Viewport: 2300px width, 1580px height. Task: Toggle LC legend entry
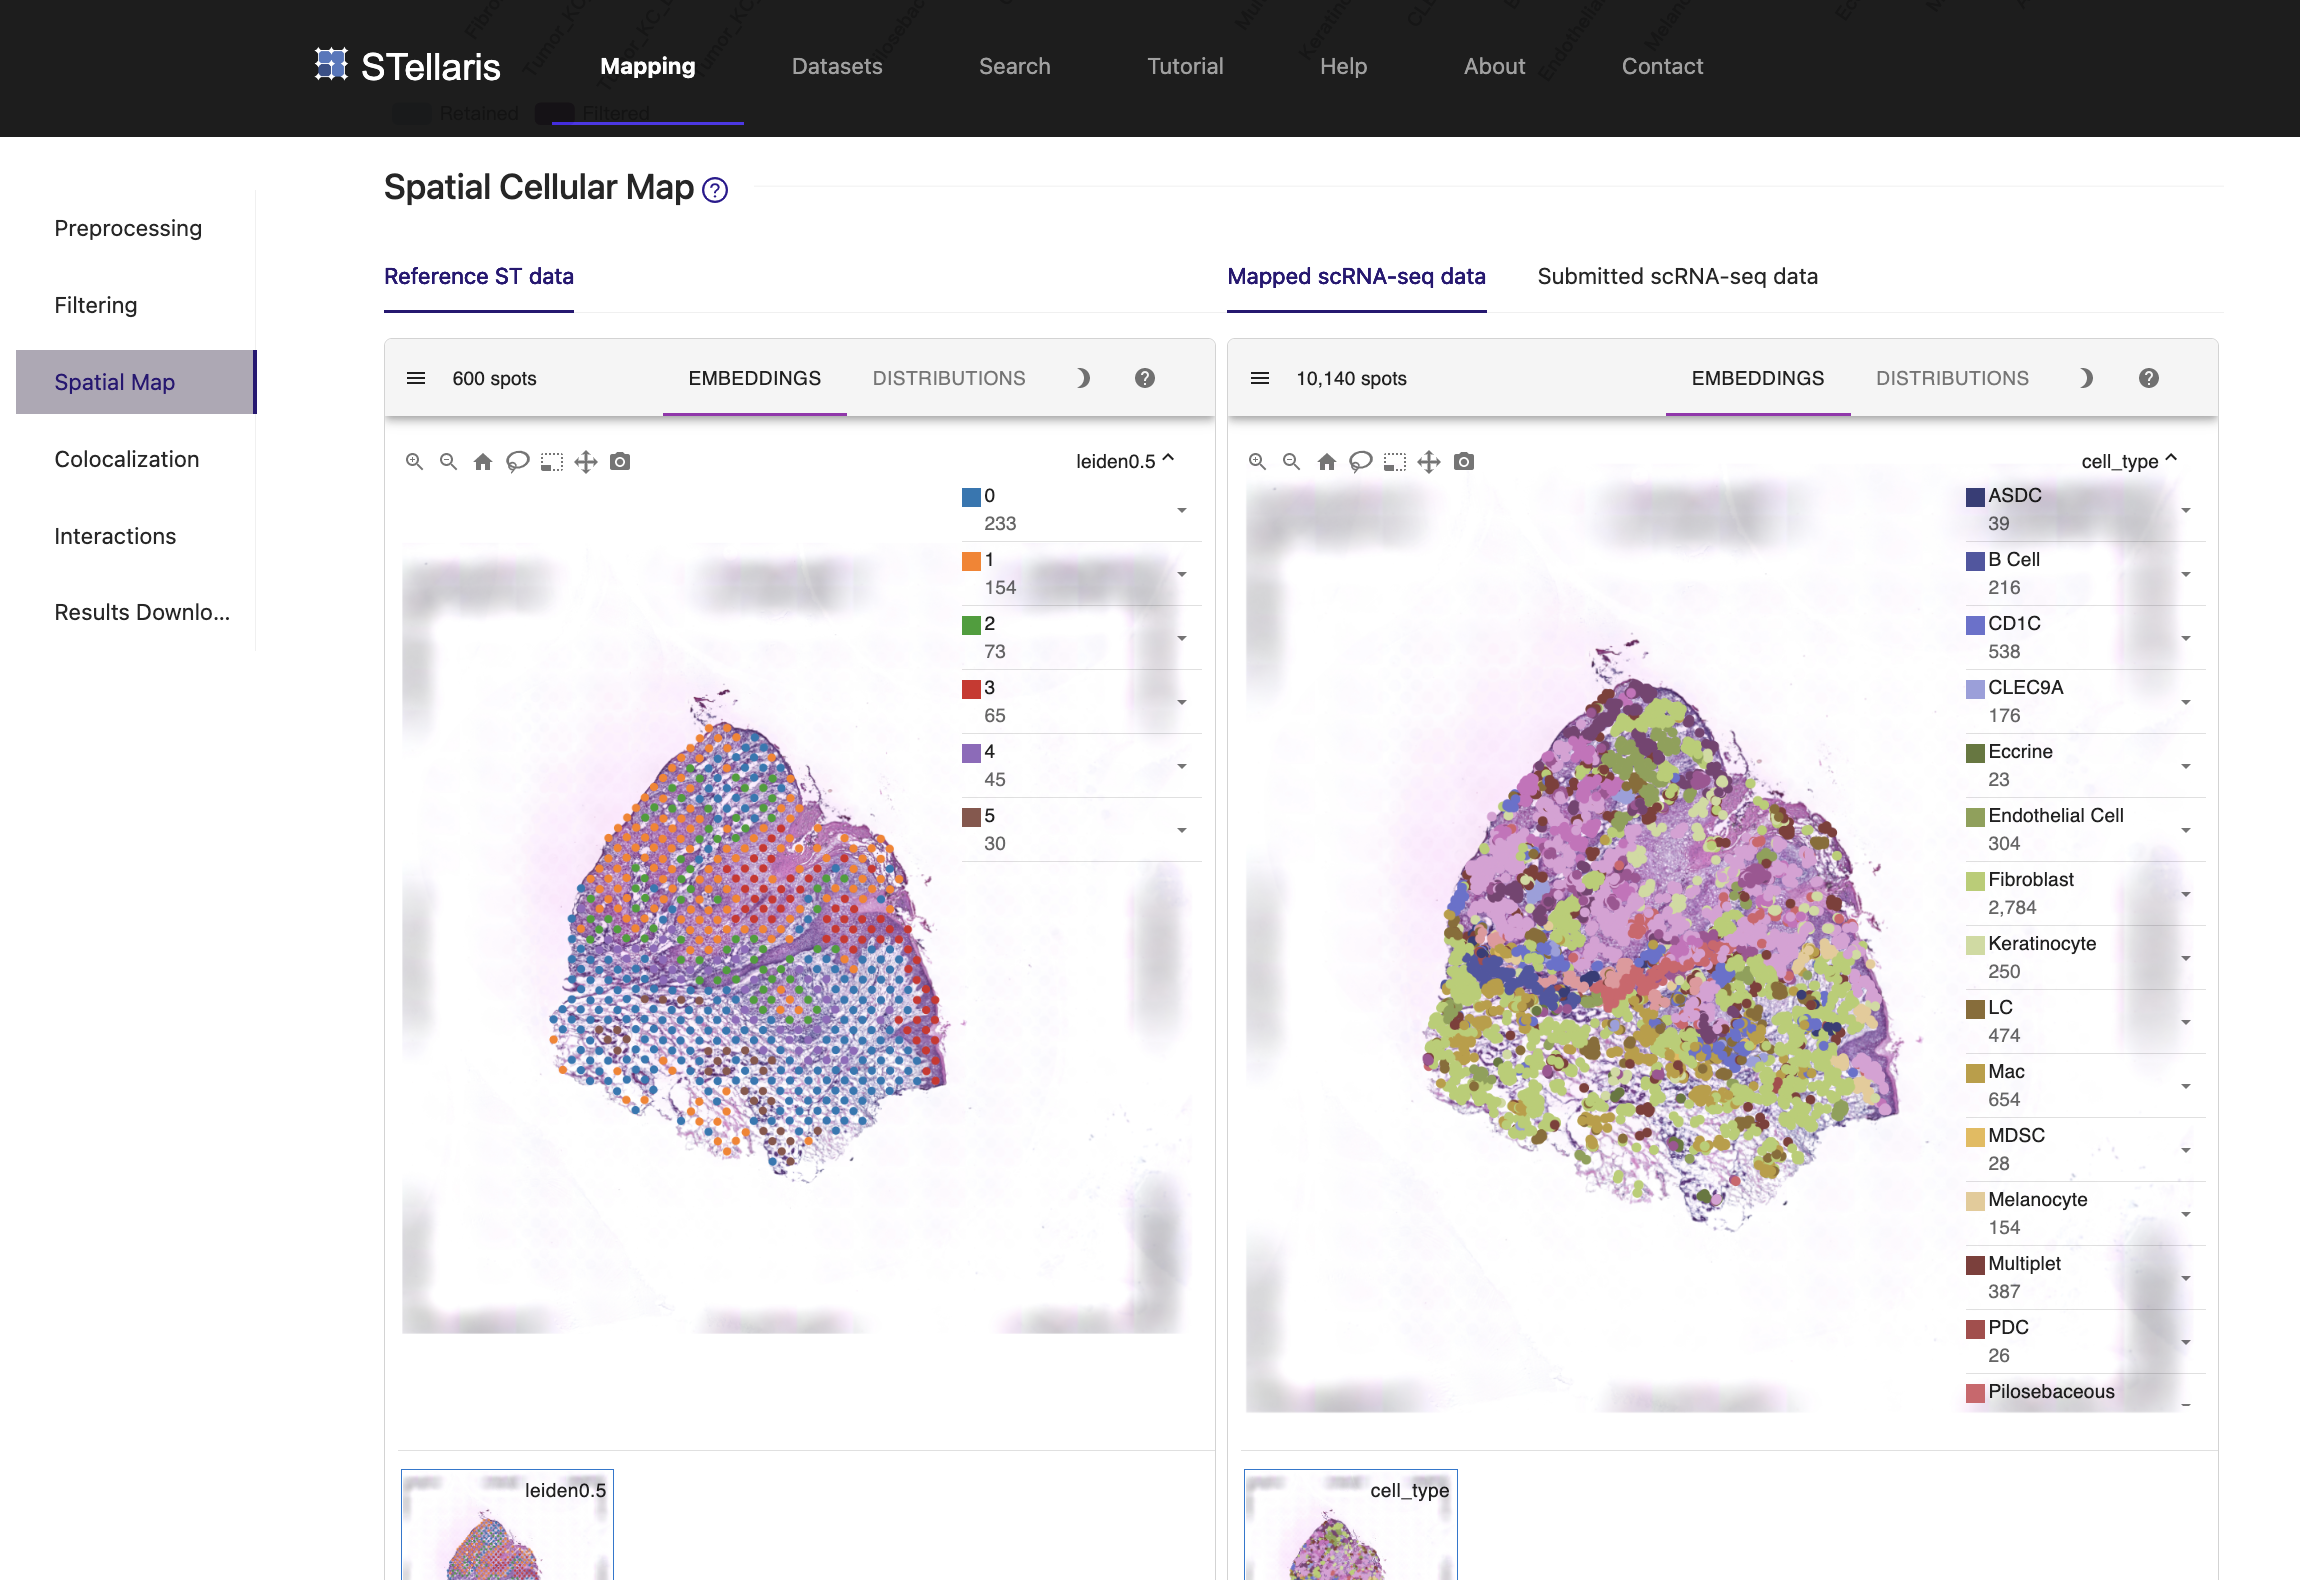pos(2085,1021)
